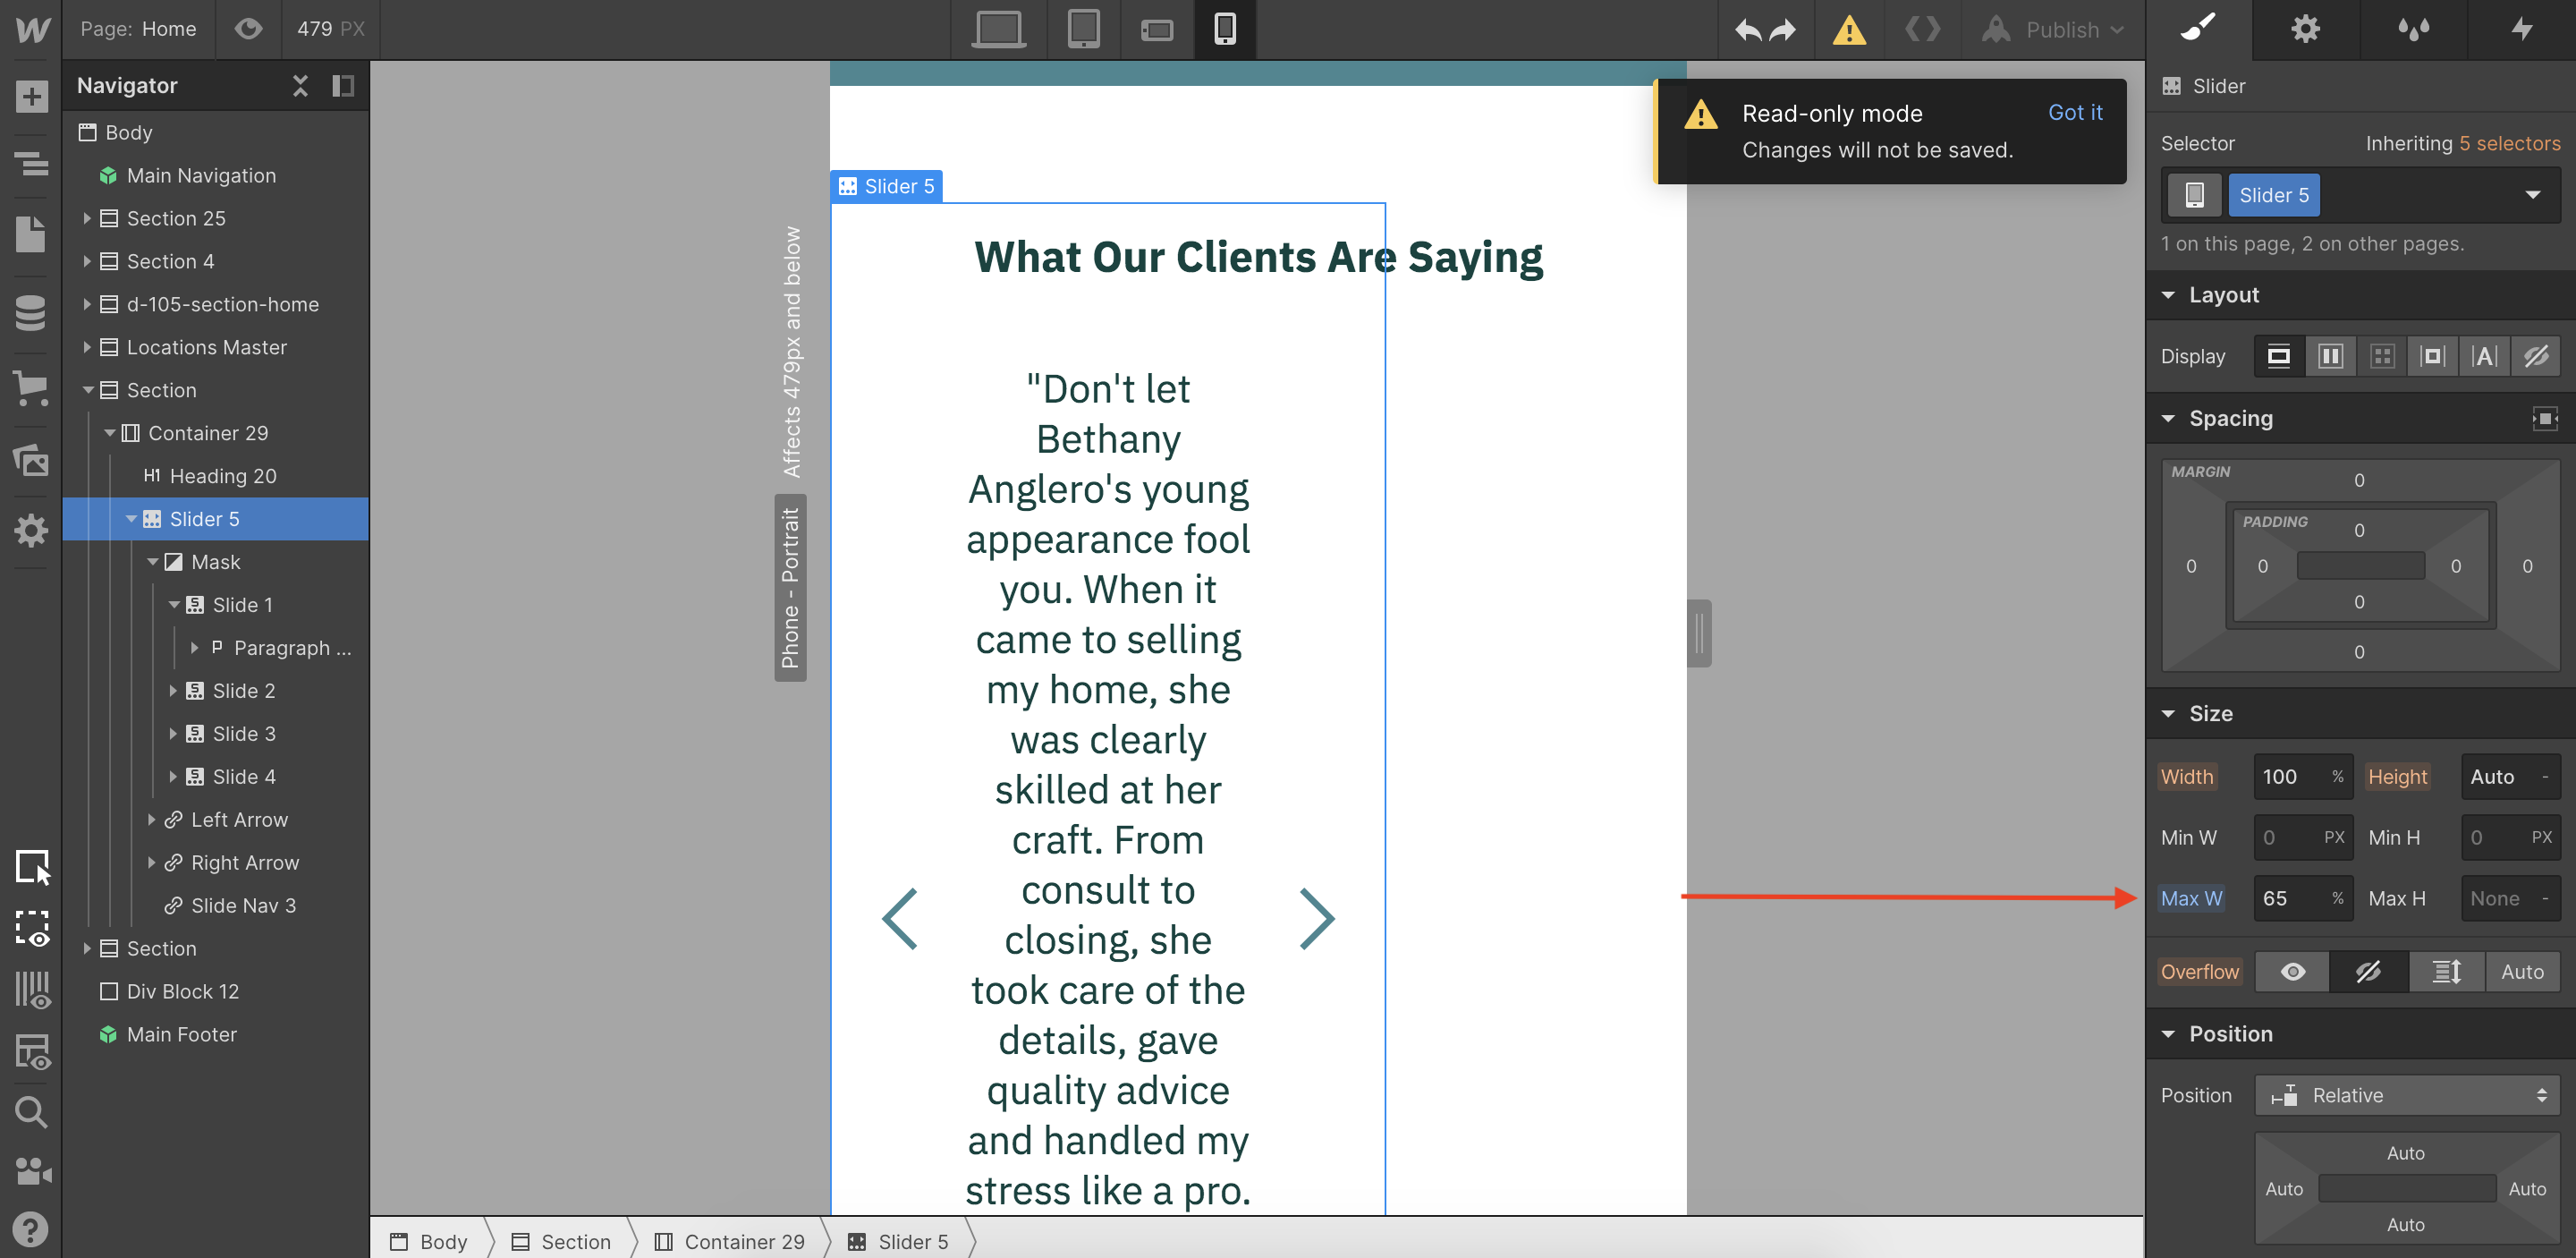
Task: Open the Element Settings gear tab
Action: coord(2305,29)
